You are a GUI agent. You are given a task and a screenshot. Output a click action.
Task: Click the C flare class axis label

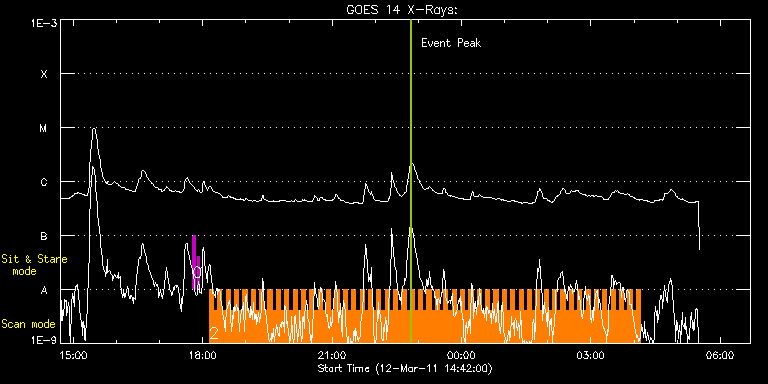[44, 183]
